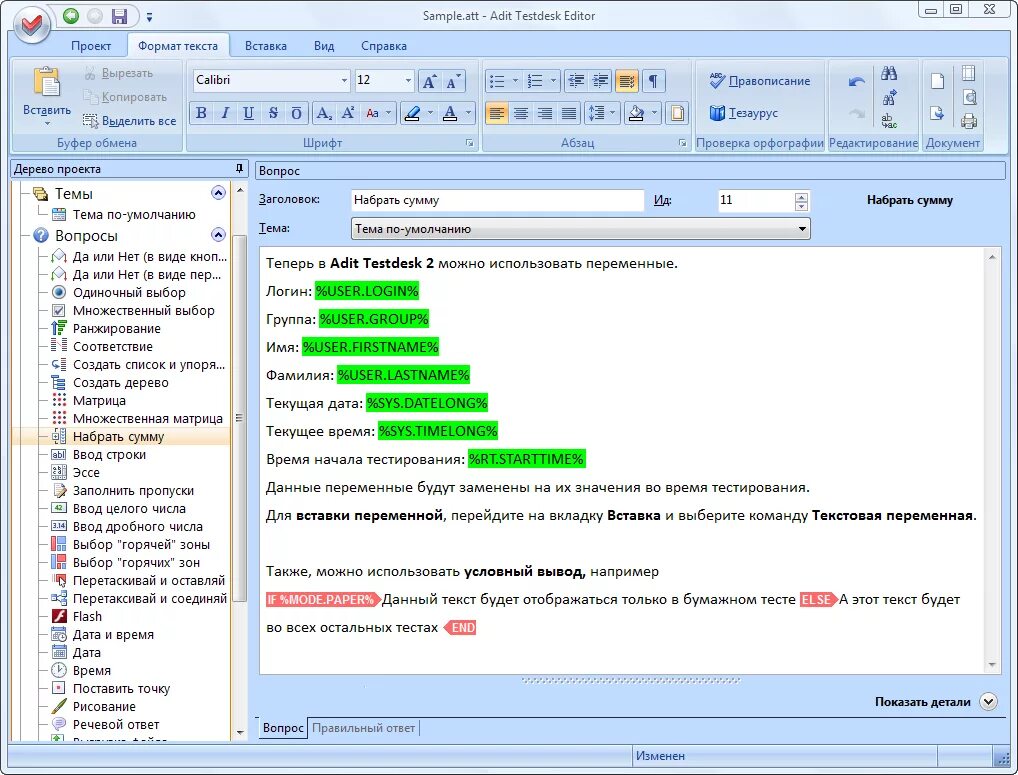Decrease paragraph indent

576,80
